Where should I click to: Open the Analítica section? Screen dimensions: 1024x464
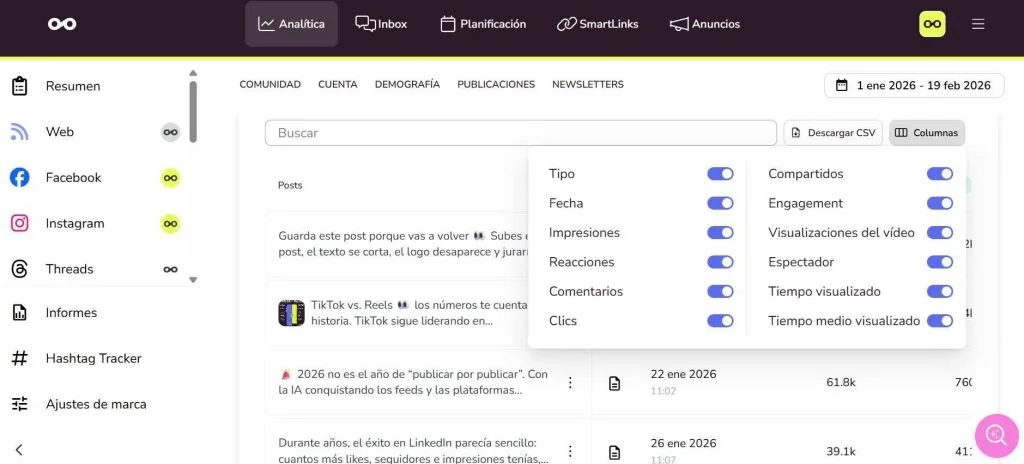291,24
